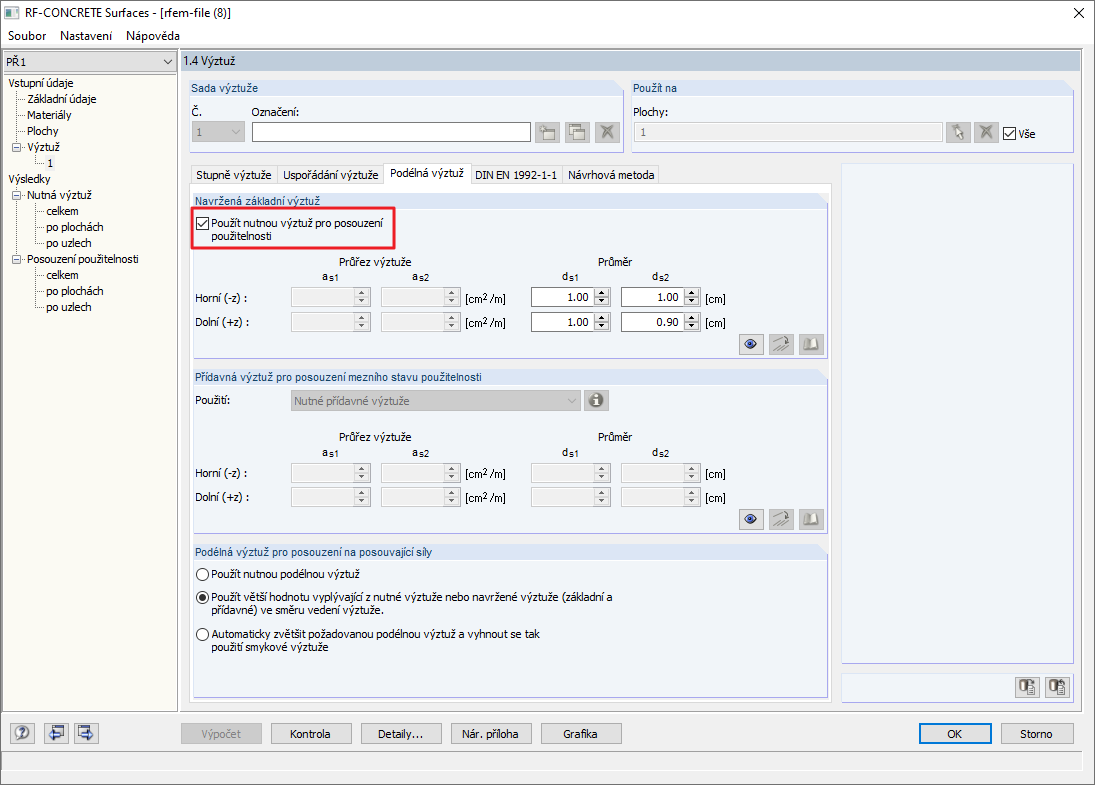1095x785 pixels.
Task: Collapse Posouzení použitelnosti tree node
Action: tap(16, 259)
